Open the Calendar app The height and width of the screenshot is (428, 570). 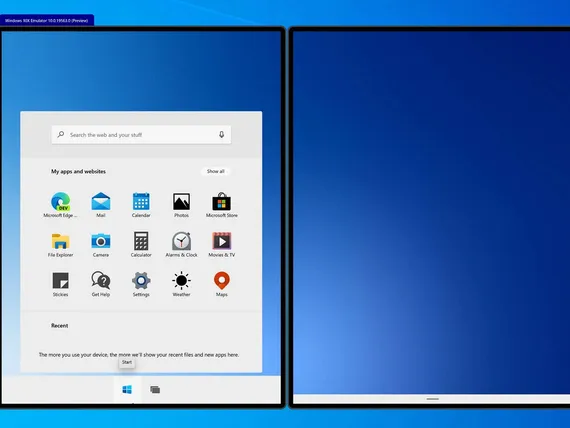[141, 205]
